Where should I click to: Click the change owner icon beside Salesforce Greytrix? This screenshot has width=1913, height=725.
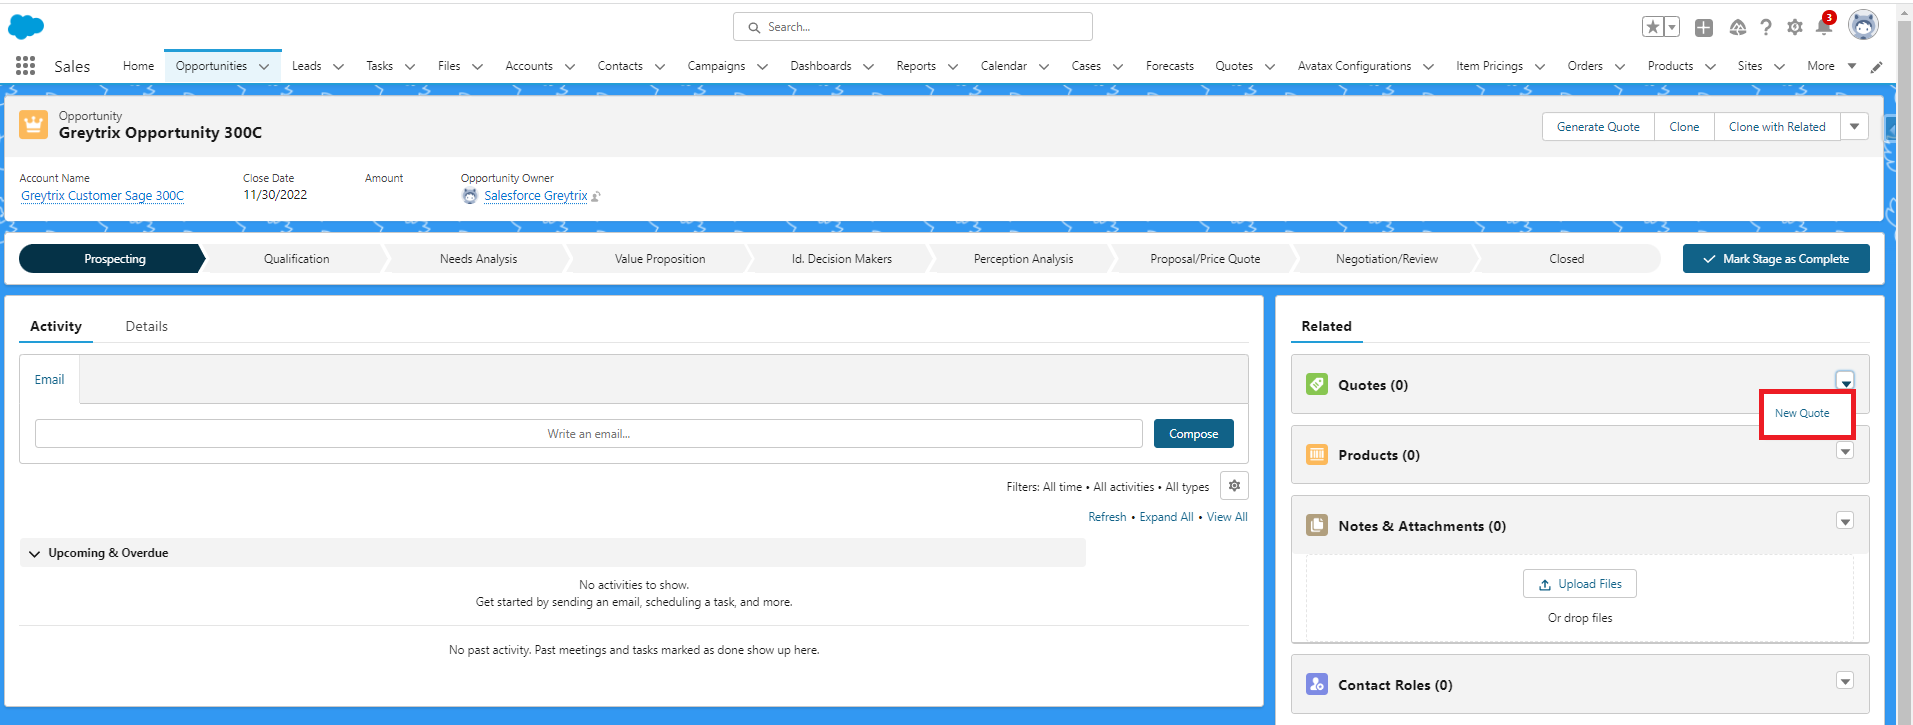(x=596, y=197)
